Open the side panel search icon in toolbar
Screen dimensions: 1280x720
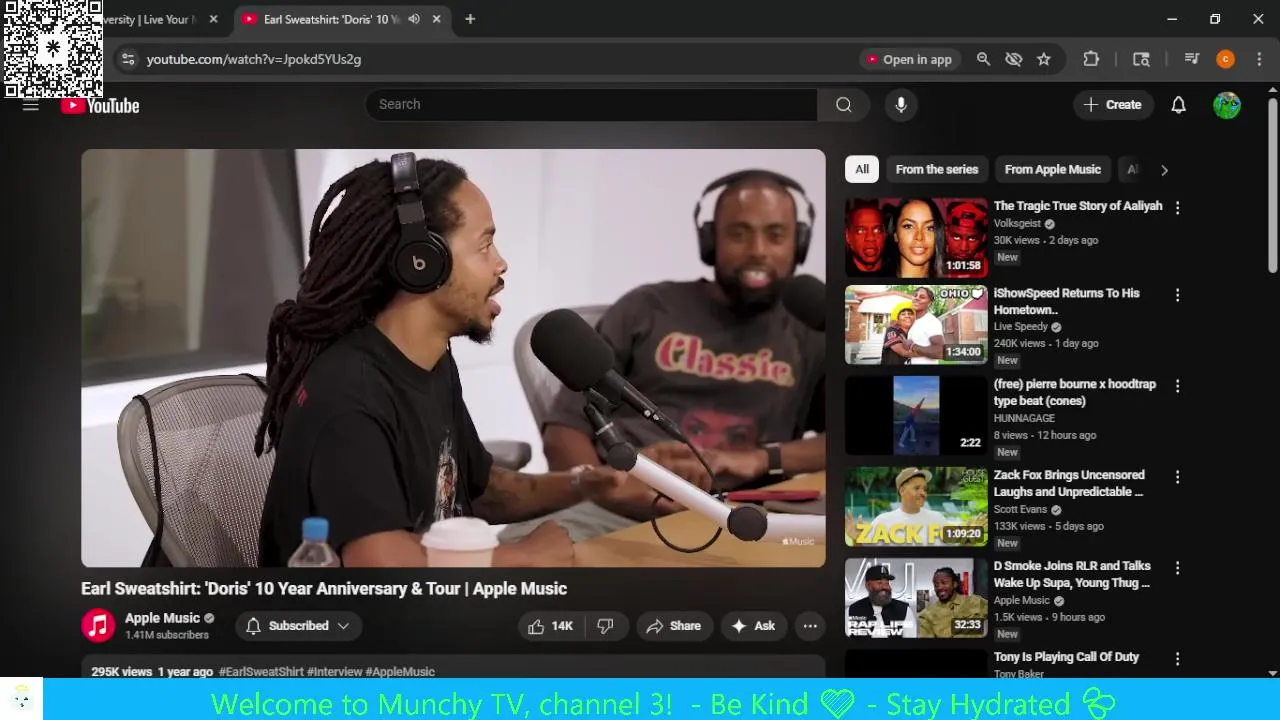1141,59
